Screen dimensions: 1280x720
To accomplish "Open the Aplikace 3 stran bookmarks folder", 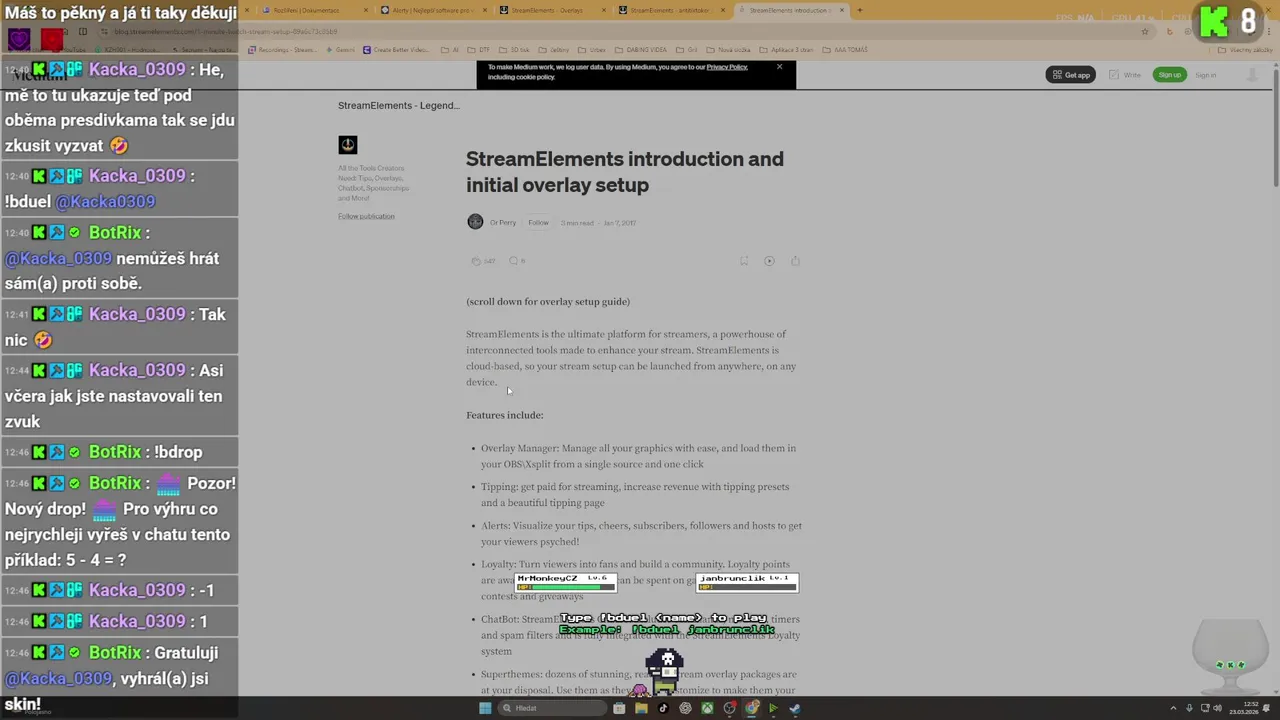I will click(785, 49).
